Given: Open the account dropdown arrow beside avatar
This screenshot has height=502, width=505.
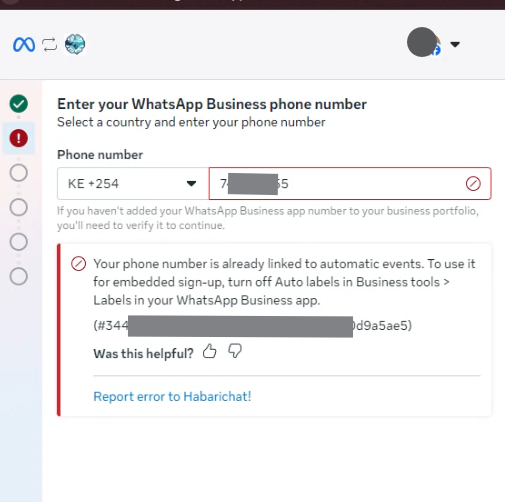Looking at the screenshot, I should coord(455,44).
